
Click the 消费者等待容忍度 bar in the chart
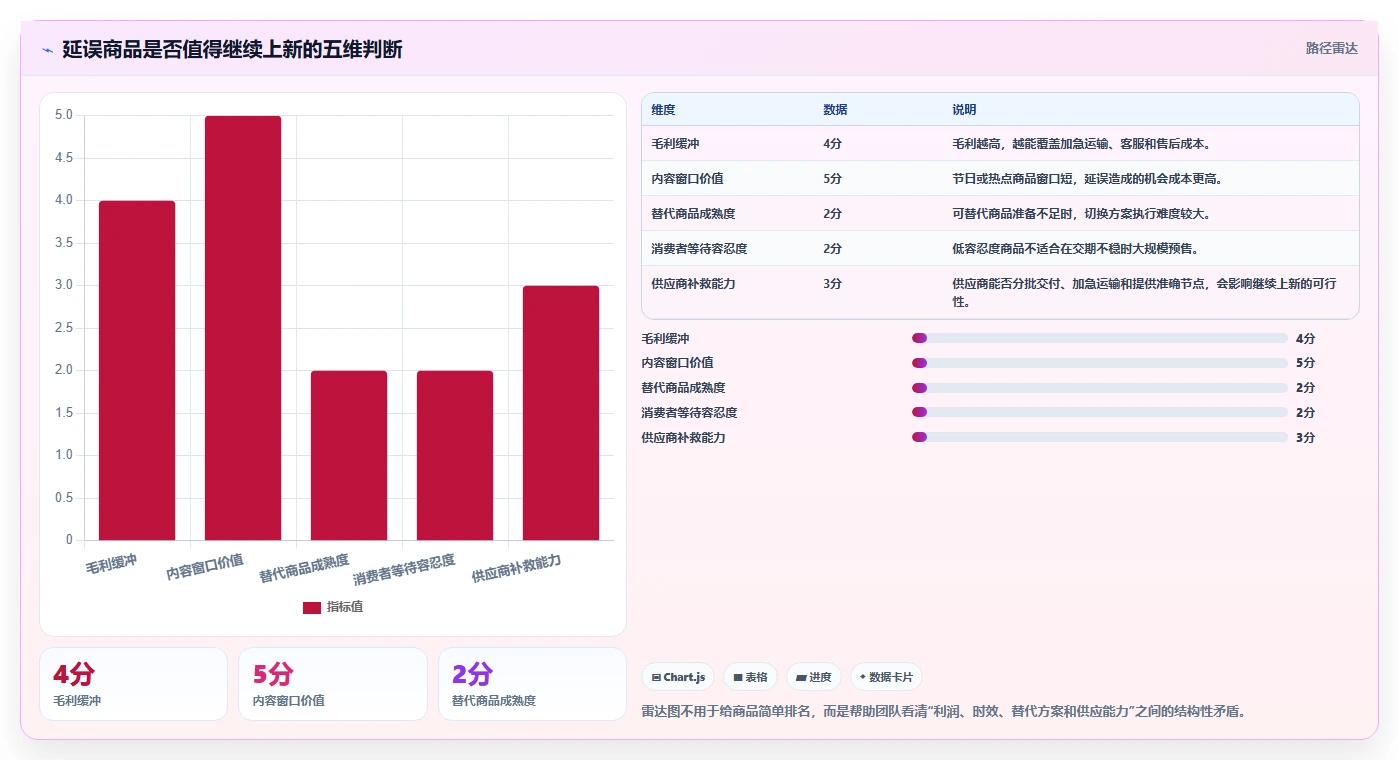(455, 455)
